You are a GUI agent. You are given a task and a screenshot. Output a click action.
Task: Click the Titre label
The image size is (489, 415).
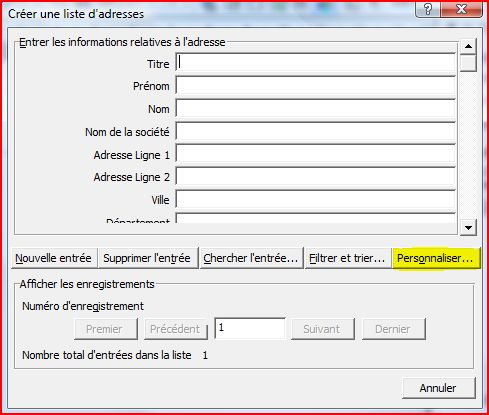click(x=158, y=64)
